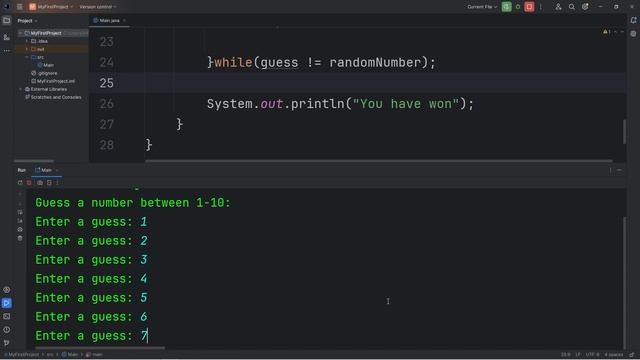Open Search Everywhere magnifier icon
The width and height of the screenshot is (640, 360).
coord(571,7)
